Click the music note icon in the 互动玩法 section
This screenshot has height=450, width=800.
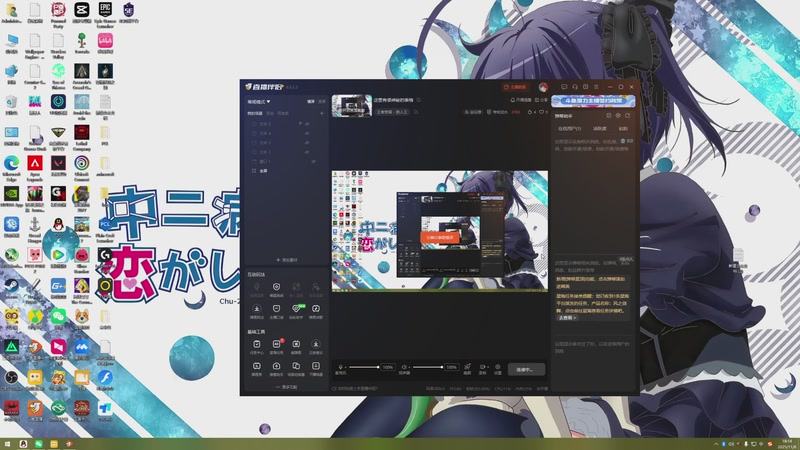pos(316,310)
